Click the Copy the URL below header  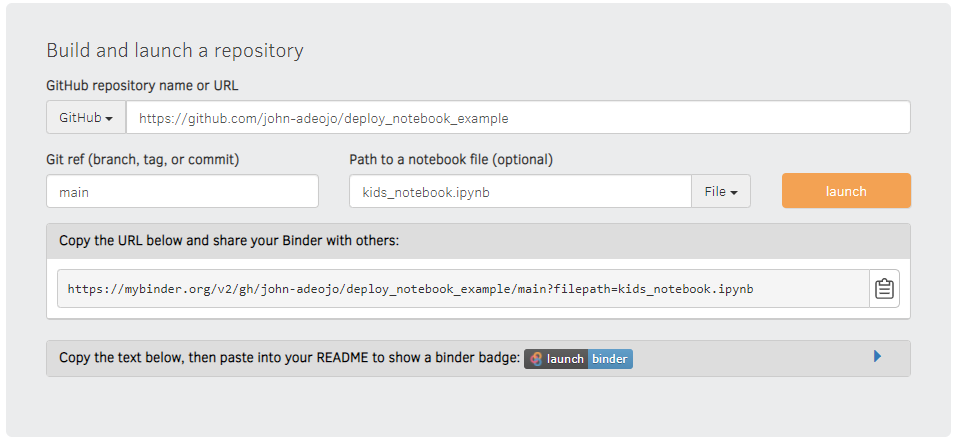229,241
